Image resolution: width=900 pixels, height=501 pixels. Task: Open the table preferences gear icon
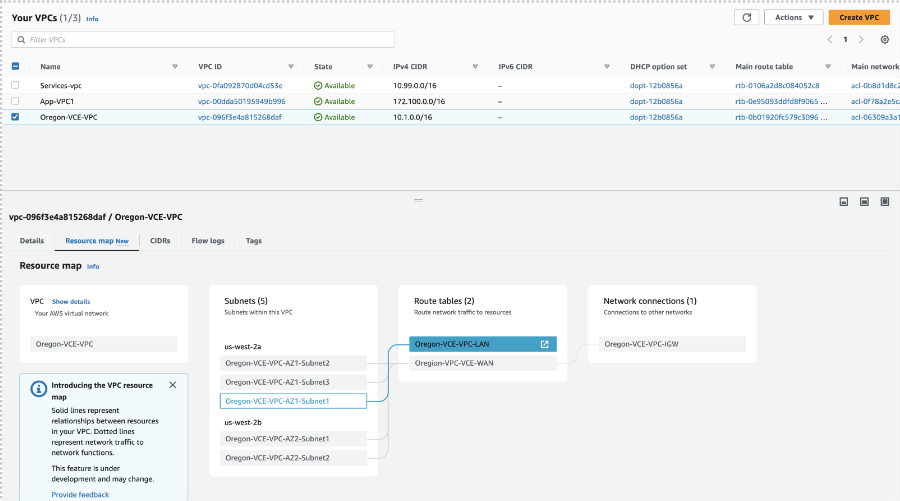pyautogui.click(x=884, y=40)
